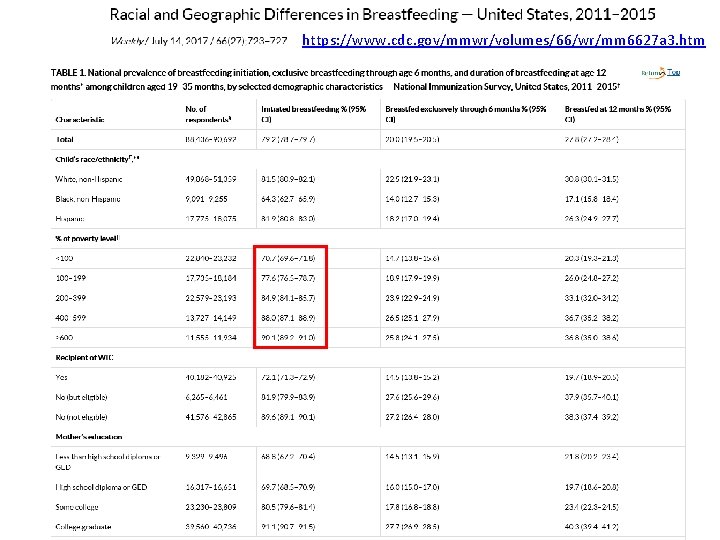Click the 'Initiated breastfeeding % (95% CI)' header
Image resolution: width=720 pixels, height=540 pixels.
(x=314, y=114)
